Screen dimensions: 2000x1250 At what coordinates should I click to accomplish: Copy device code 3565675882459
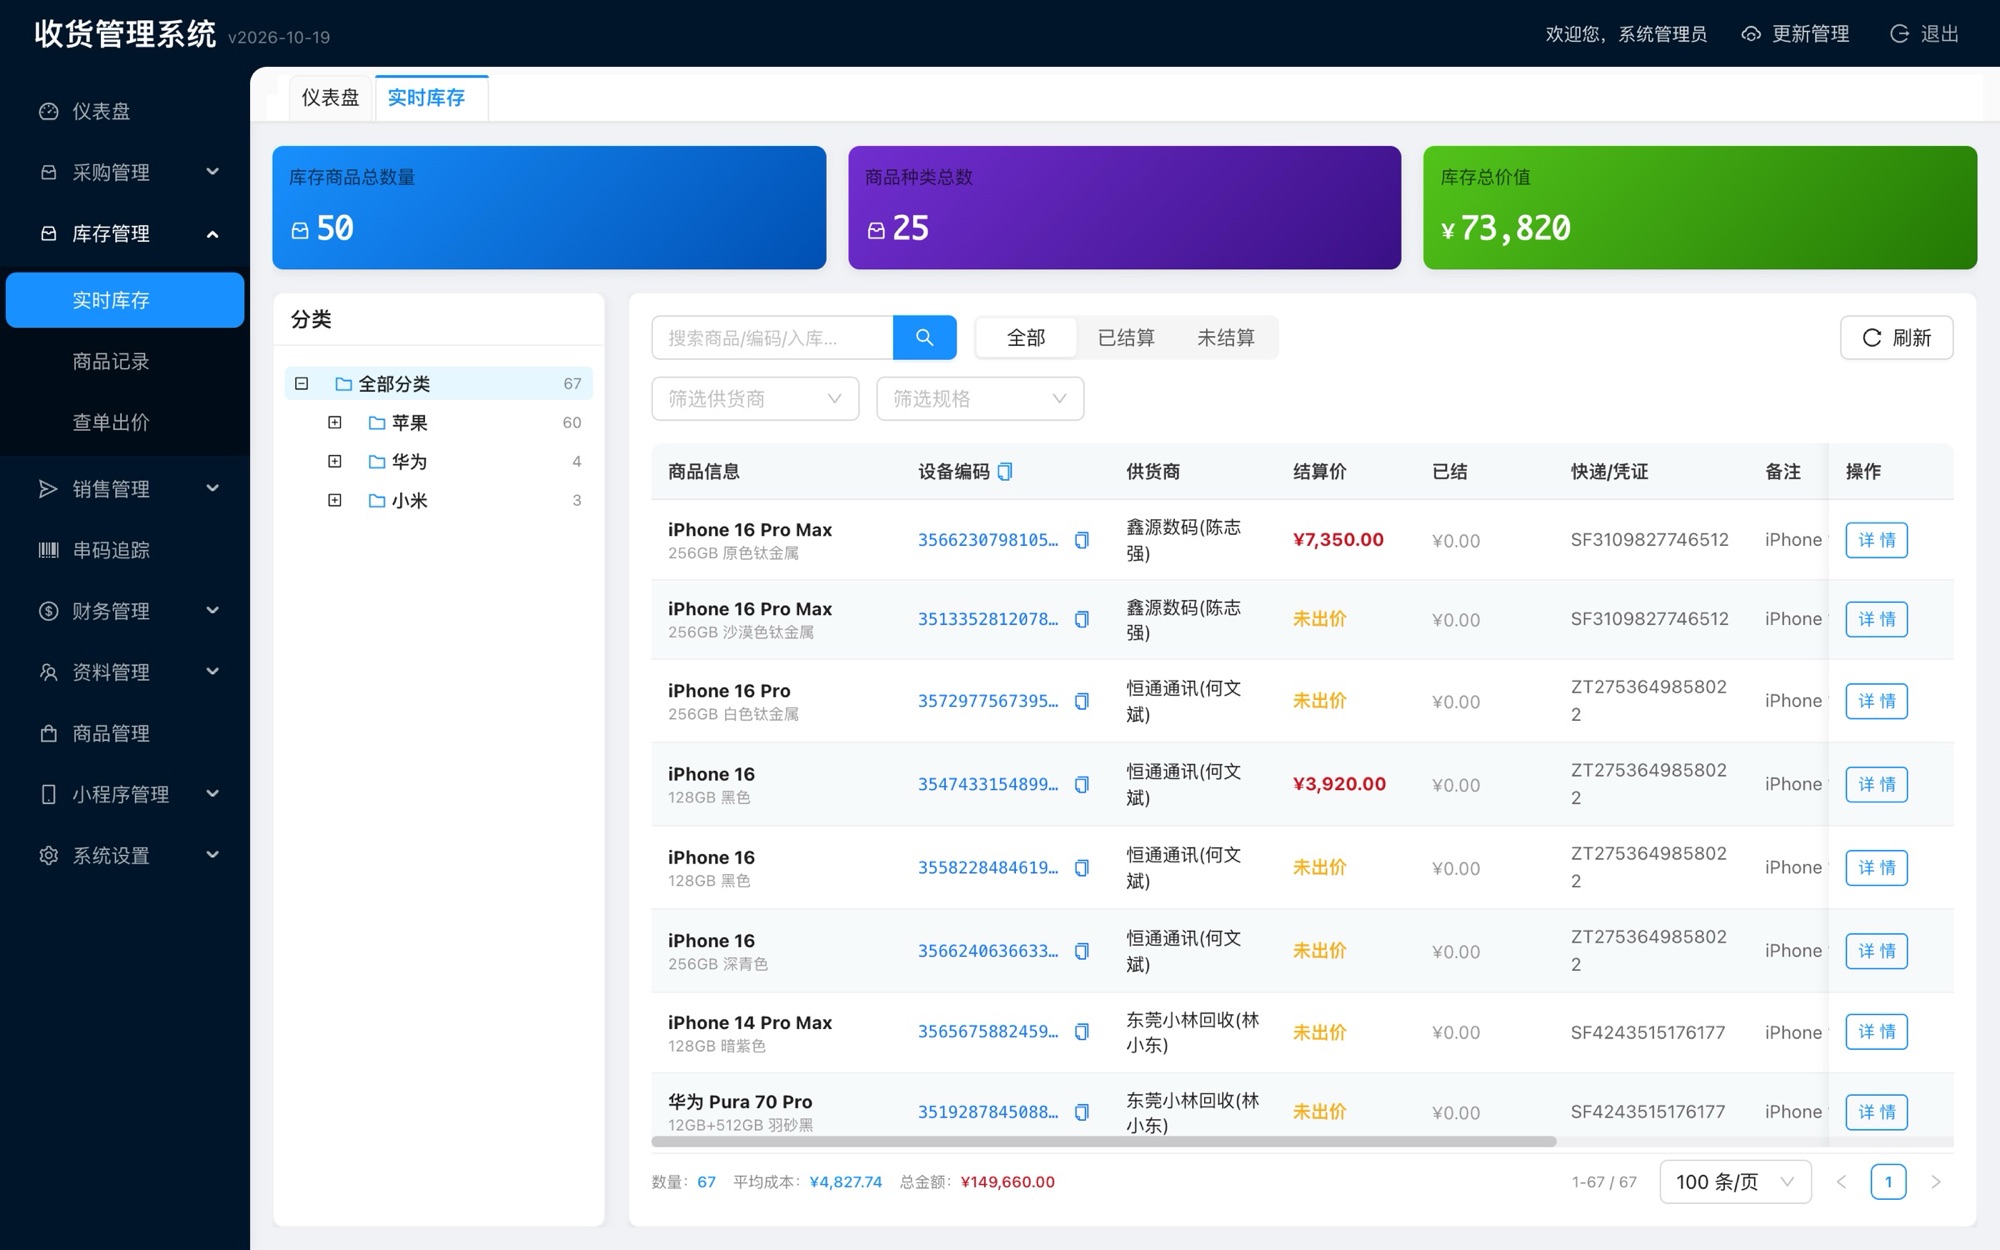[x=1081, y=1032]
